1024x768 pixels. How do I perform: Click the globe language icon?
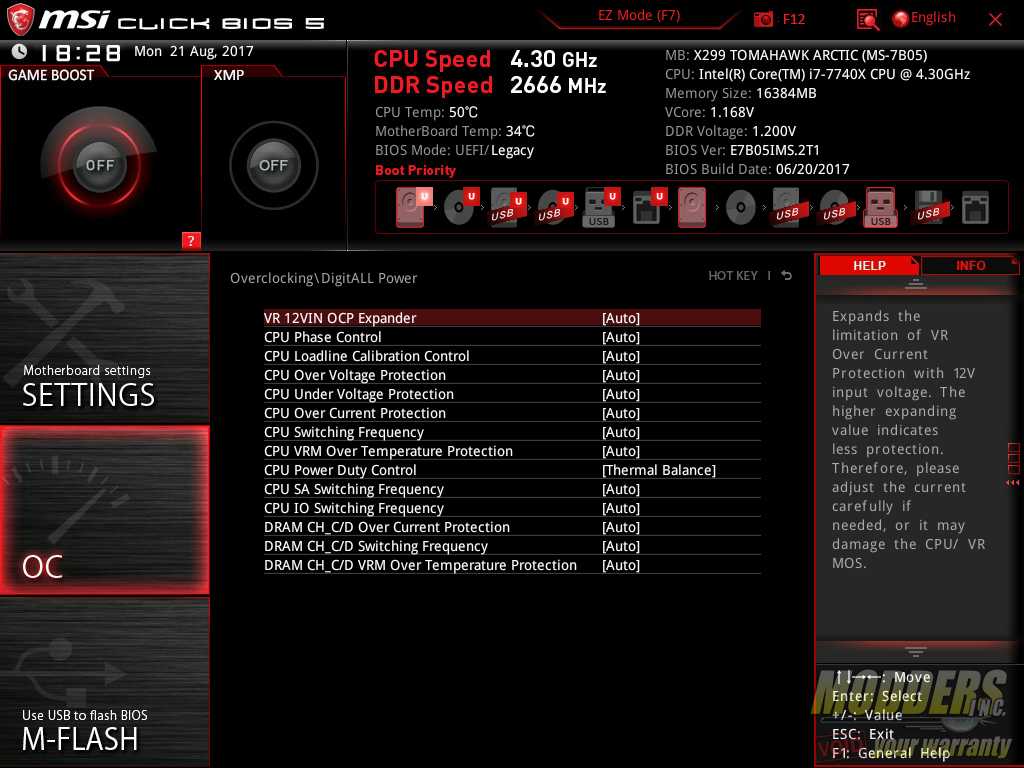(x=900, y=19)
